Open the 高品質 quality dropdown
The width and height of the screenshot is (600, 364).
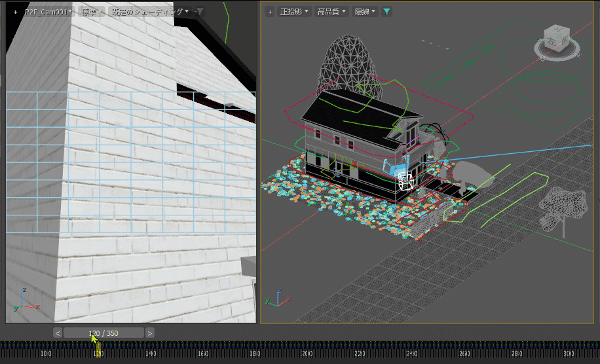tap(331, 12)
